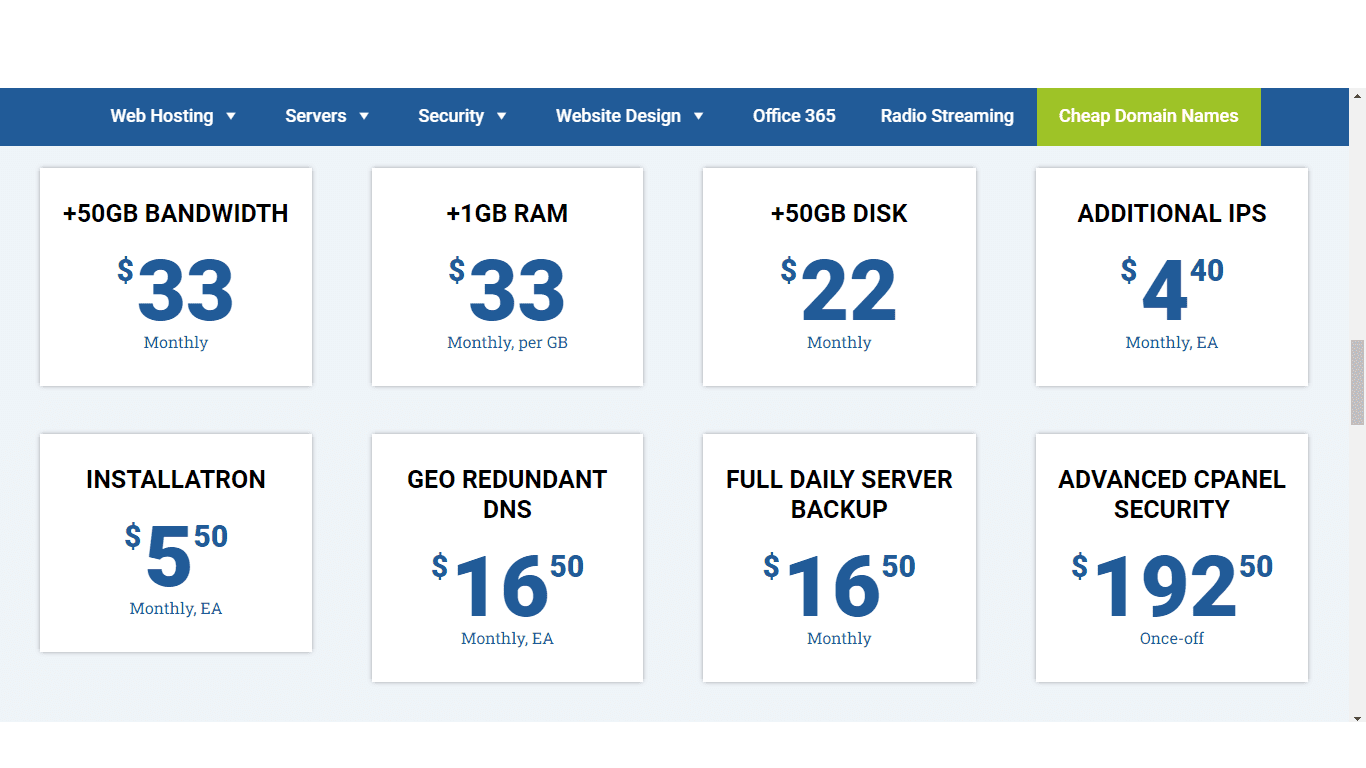This screenshot has height=768, width=1366.
Task: Select the Servers menu label
Action: (315, 116)
